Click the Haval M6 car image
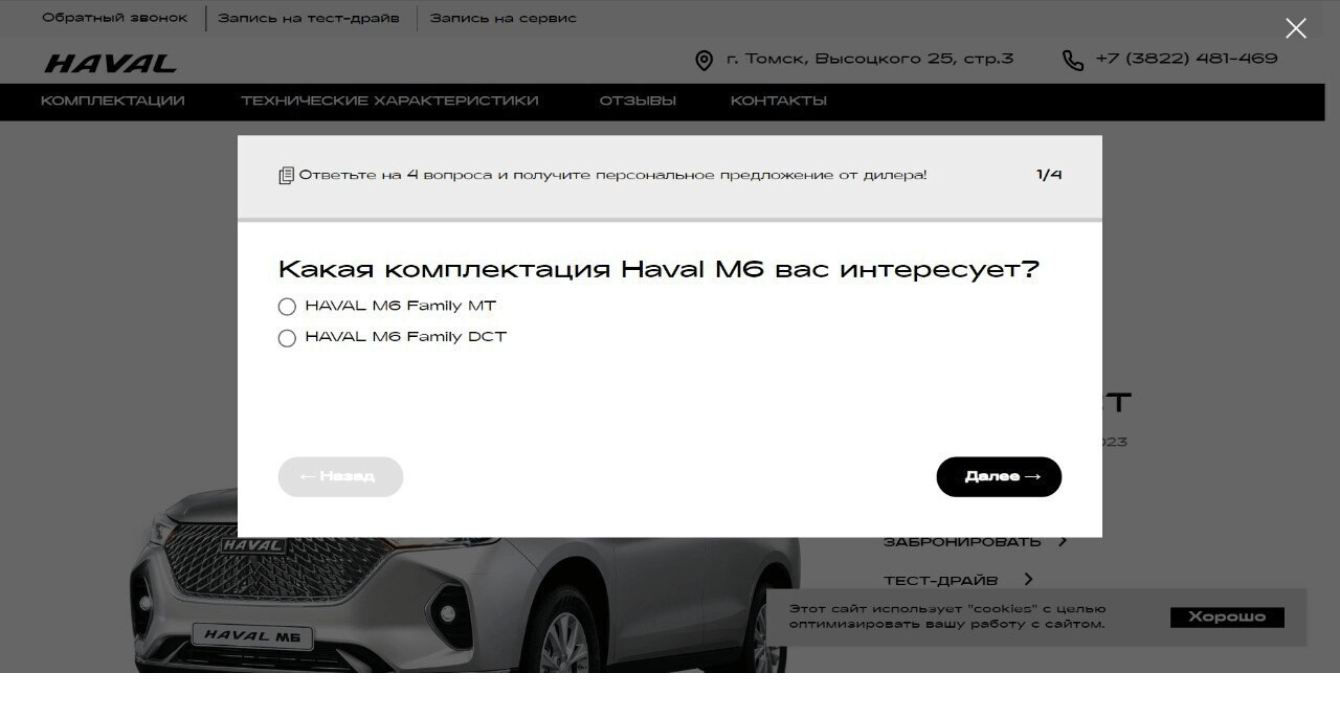The height and width of the screenshot is (720, 1340). (x=465, y=605)
